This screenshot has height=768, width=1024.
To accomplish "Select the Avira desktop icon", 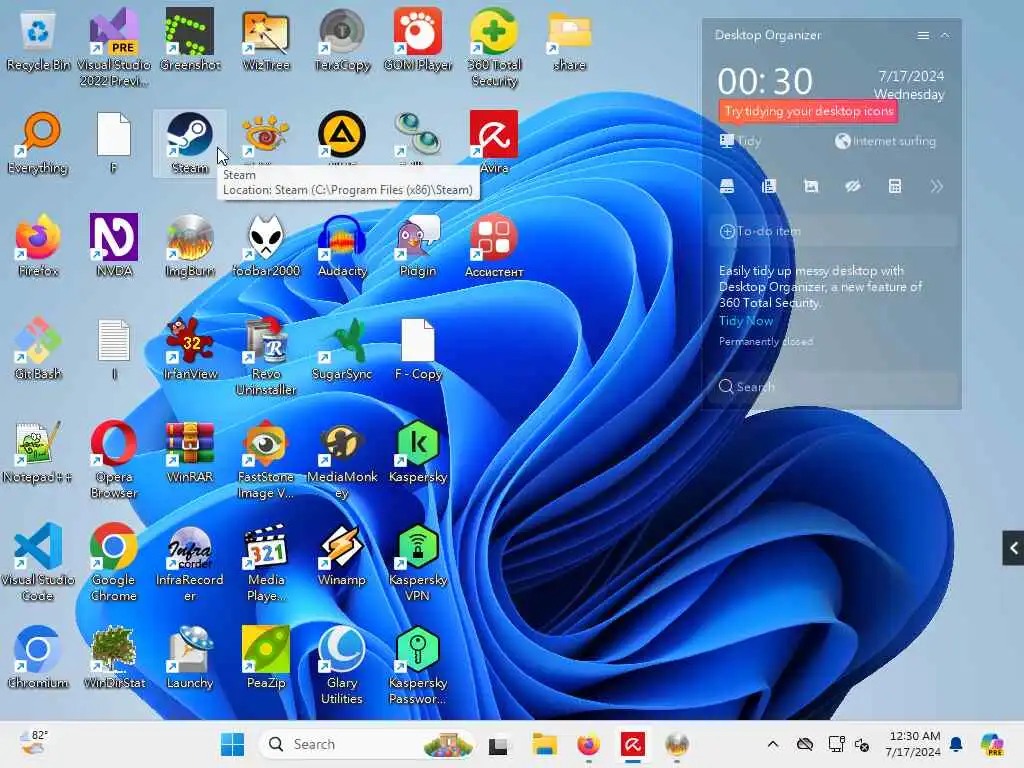I will coord(494,144).
